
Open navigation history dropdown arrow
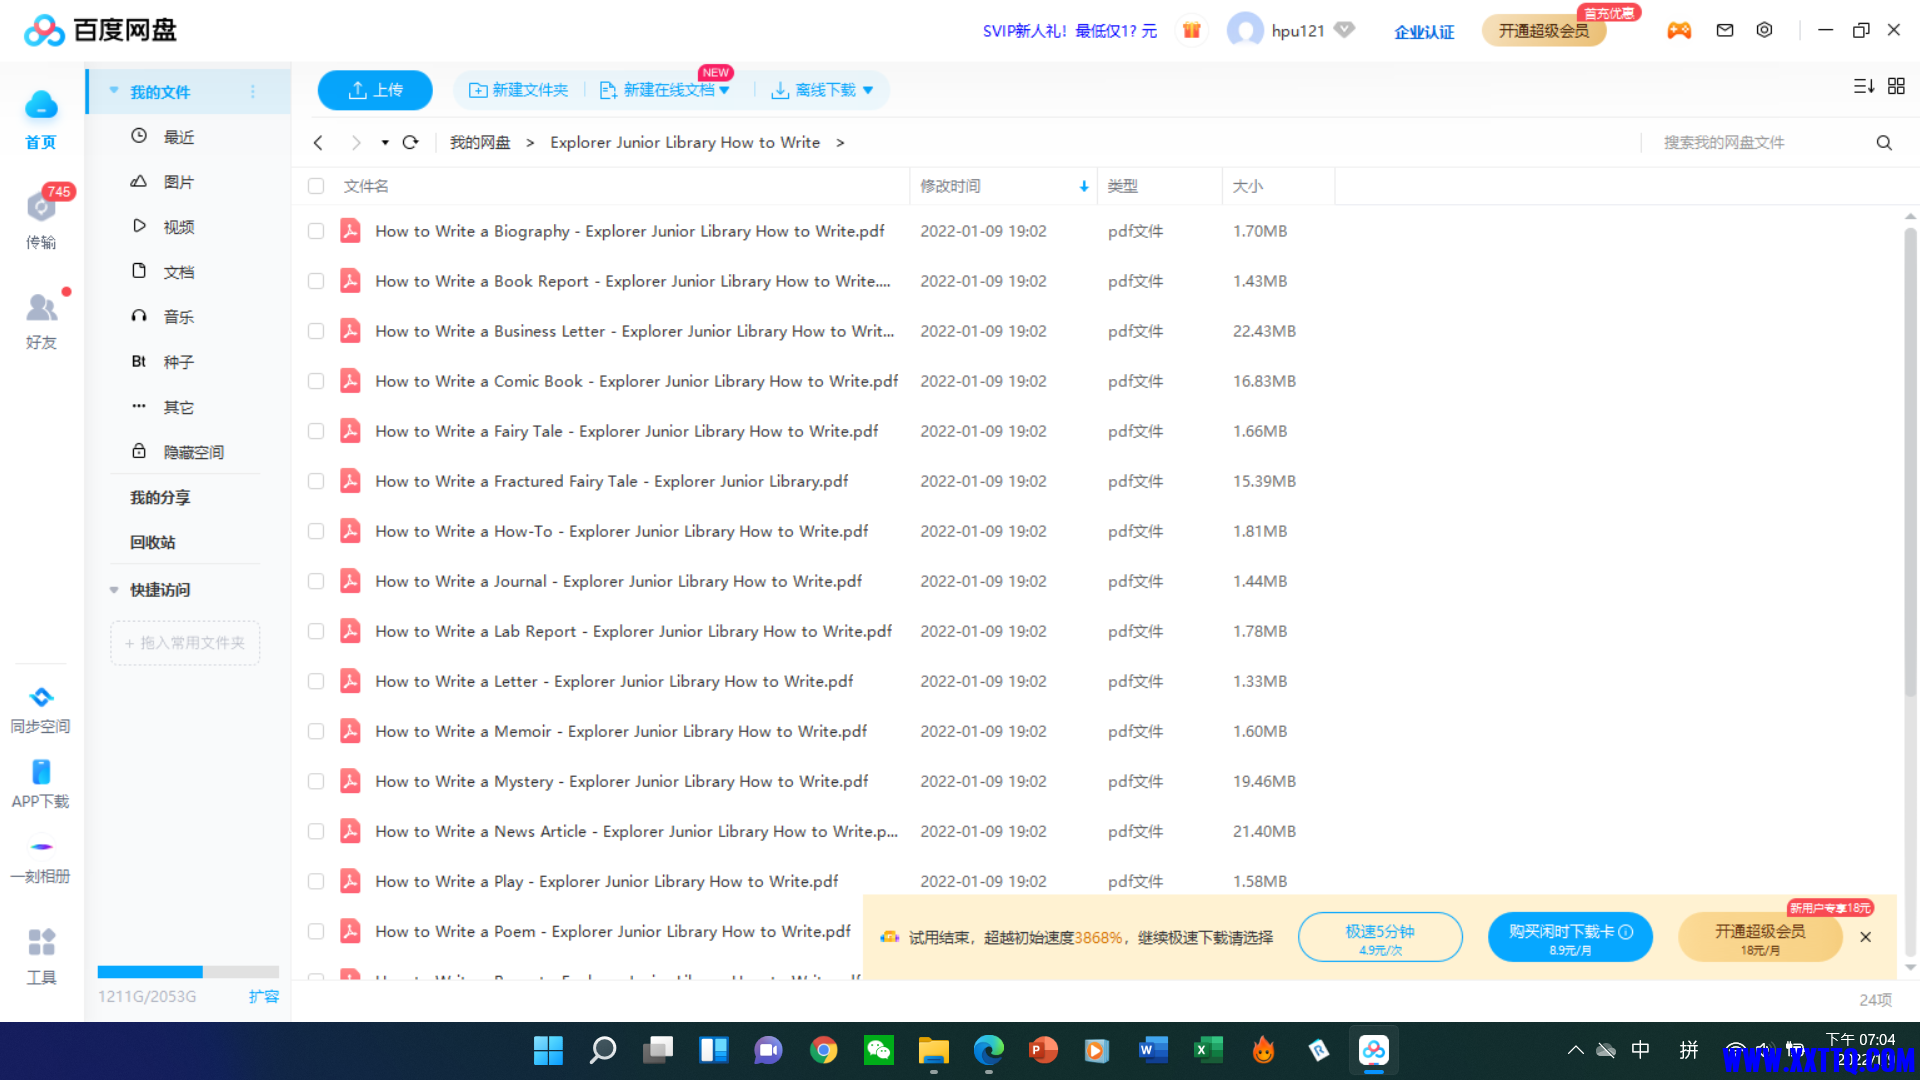tap(385, 143)
